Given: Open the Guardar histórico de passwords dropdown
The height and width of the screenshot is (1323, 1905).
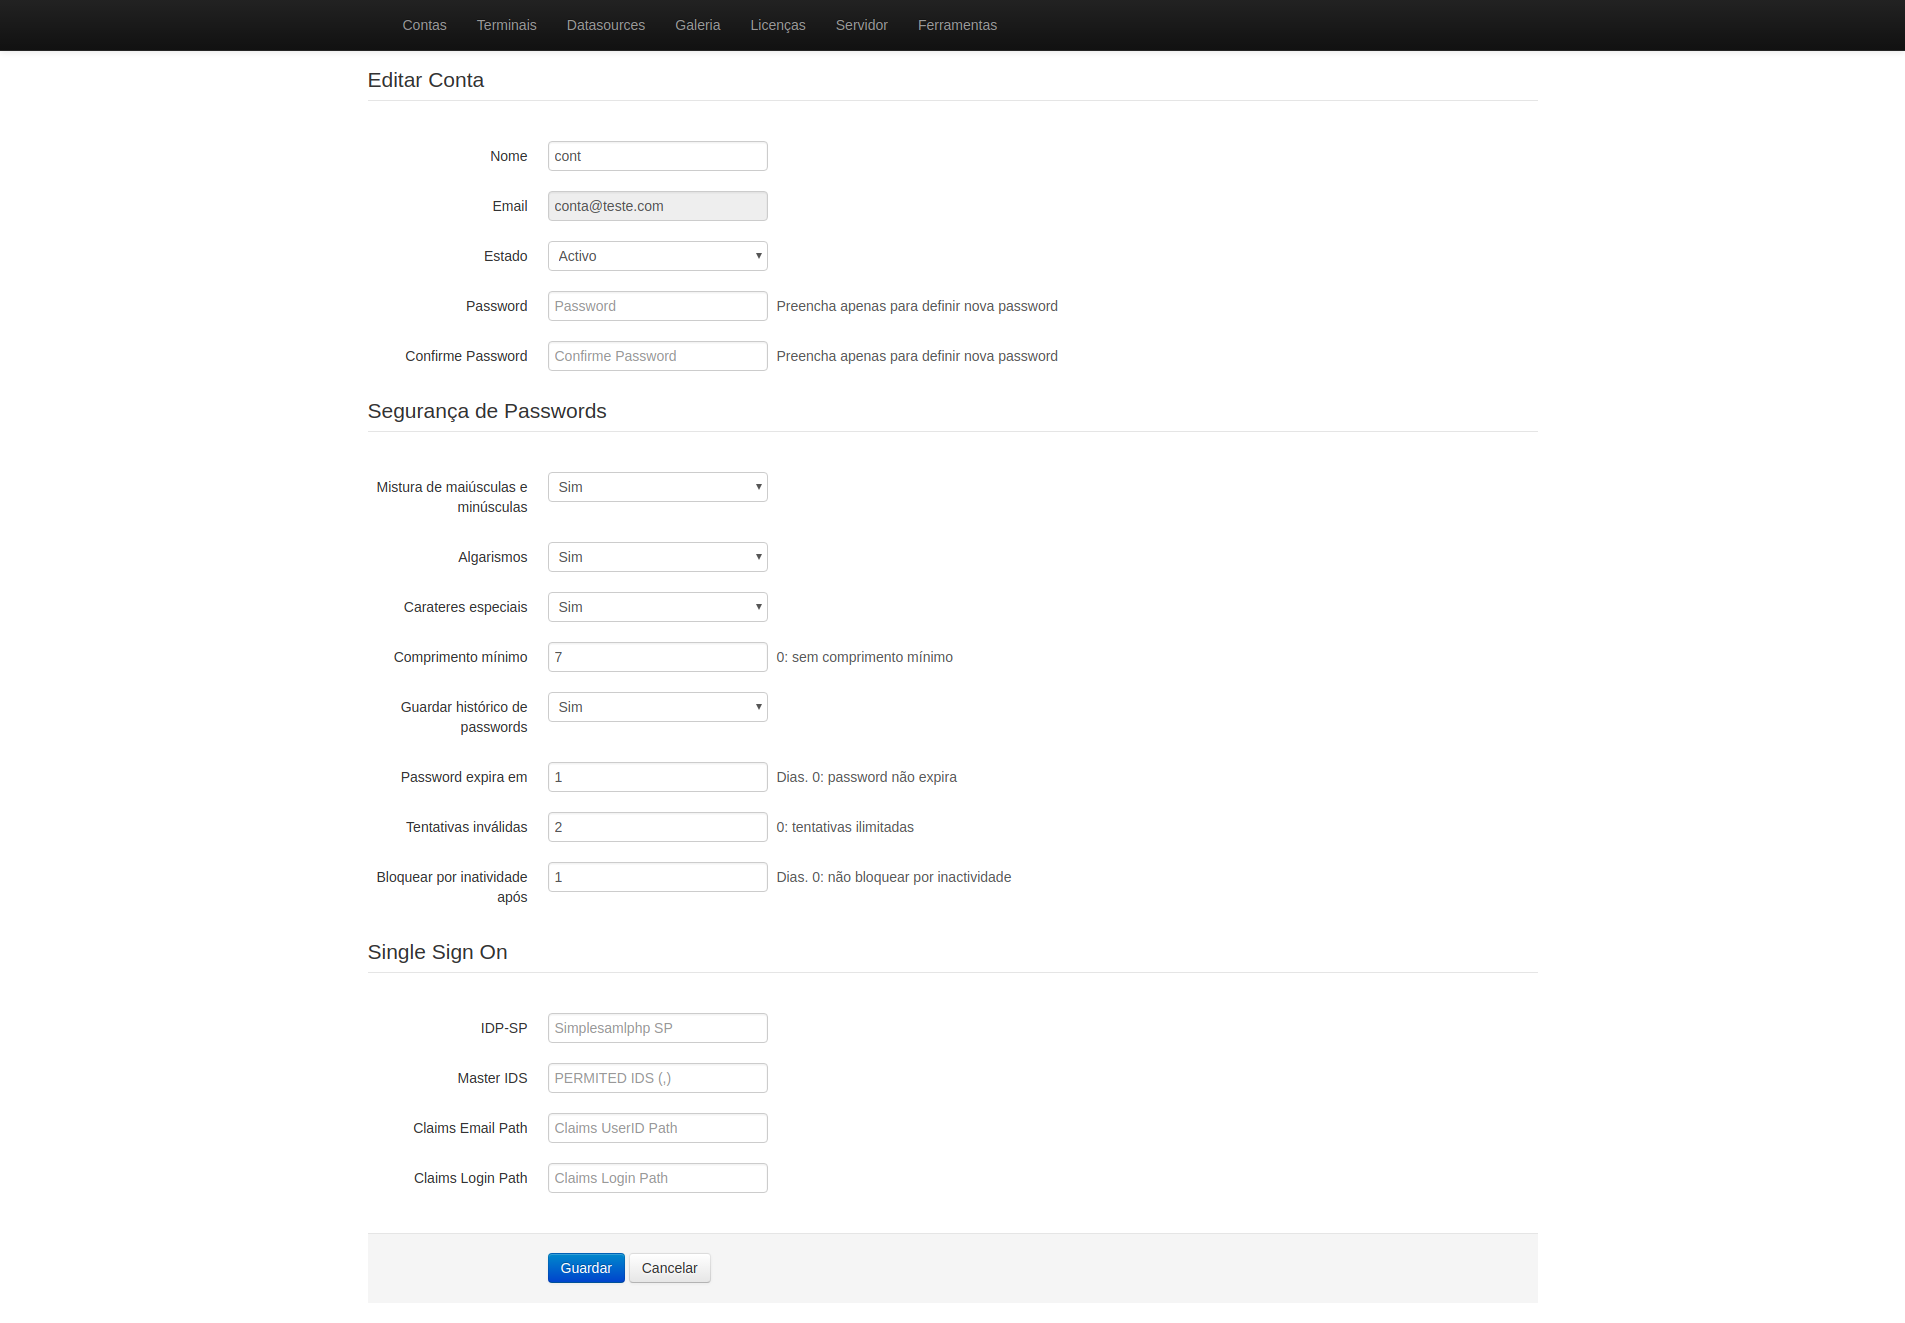Looking at the screenshot, I should [657, 707].
